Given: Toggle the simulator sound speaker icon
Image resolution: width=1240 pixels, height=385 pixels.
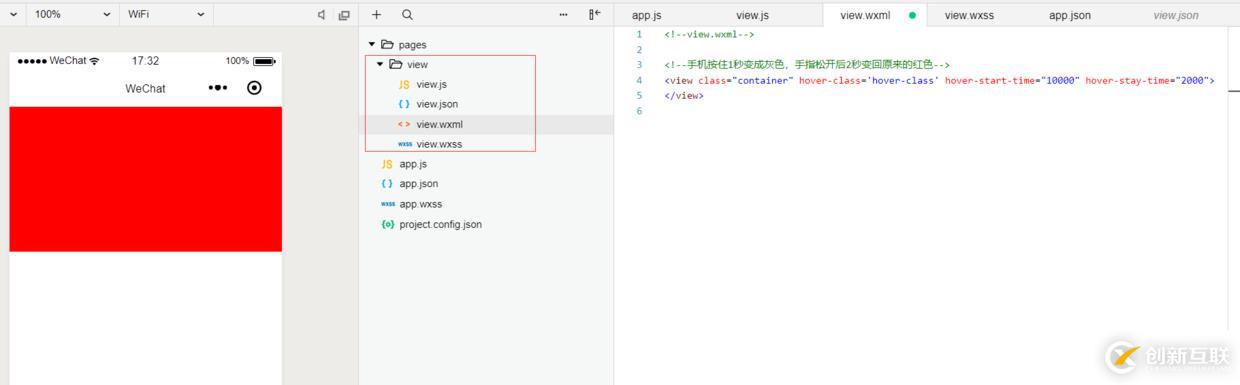Looking at the screenshot, I should coord(321,15).
